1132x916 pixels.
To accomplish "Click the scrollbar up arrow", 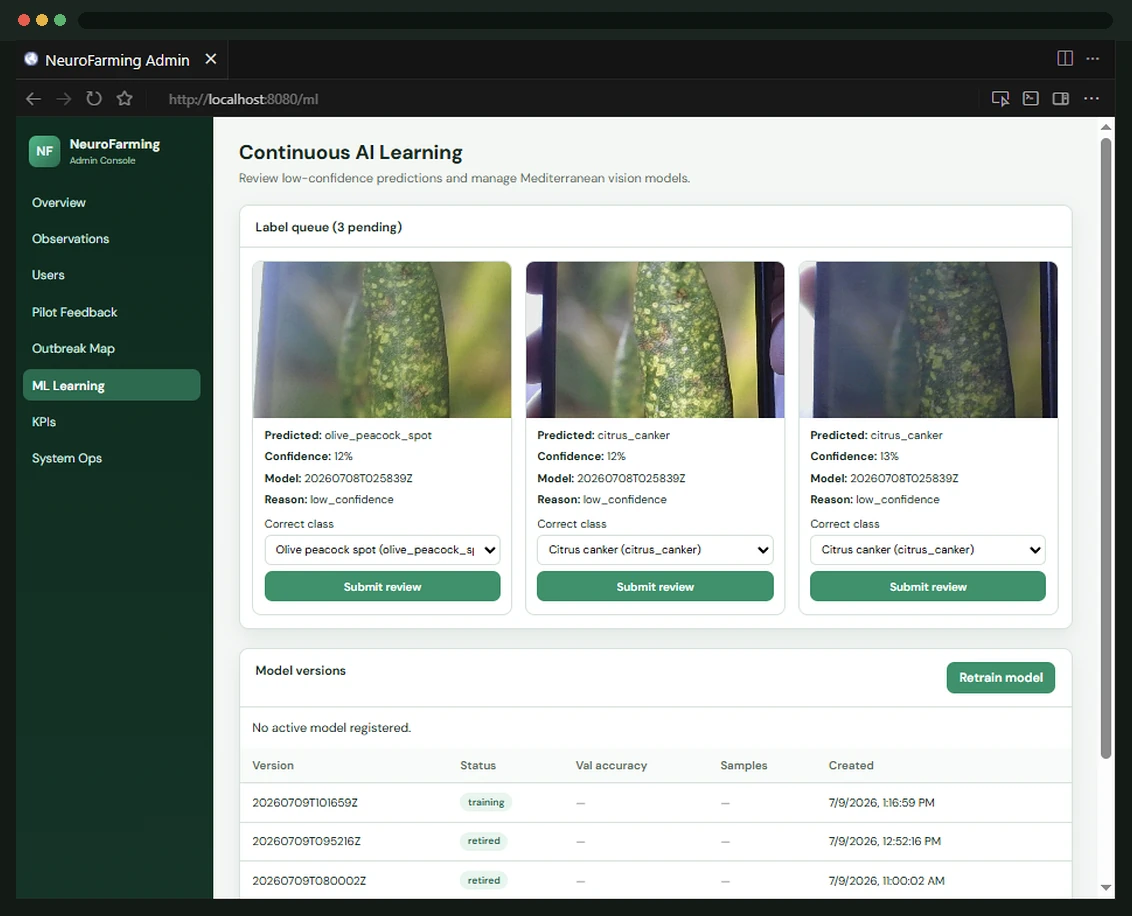I will pyautogui.click(x=1106, y=128).
